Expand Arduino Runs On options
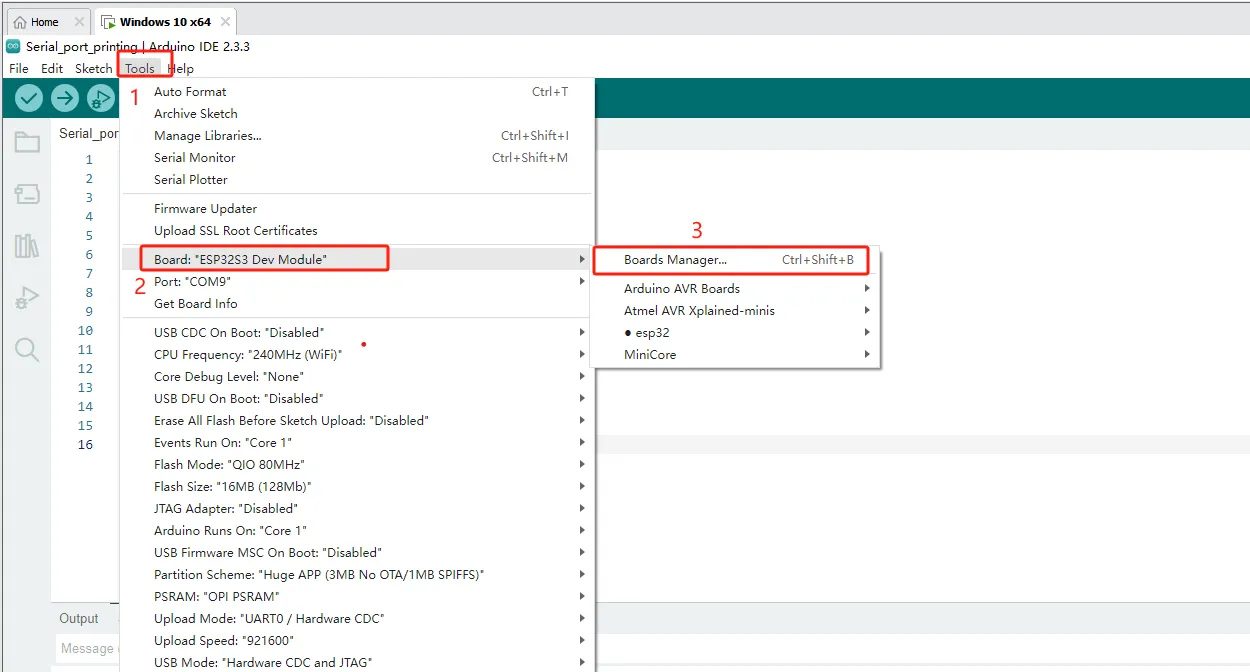The height and width of the screenshot is (672, 1250). point(357,530)
